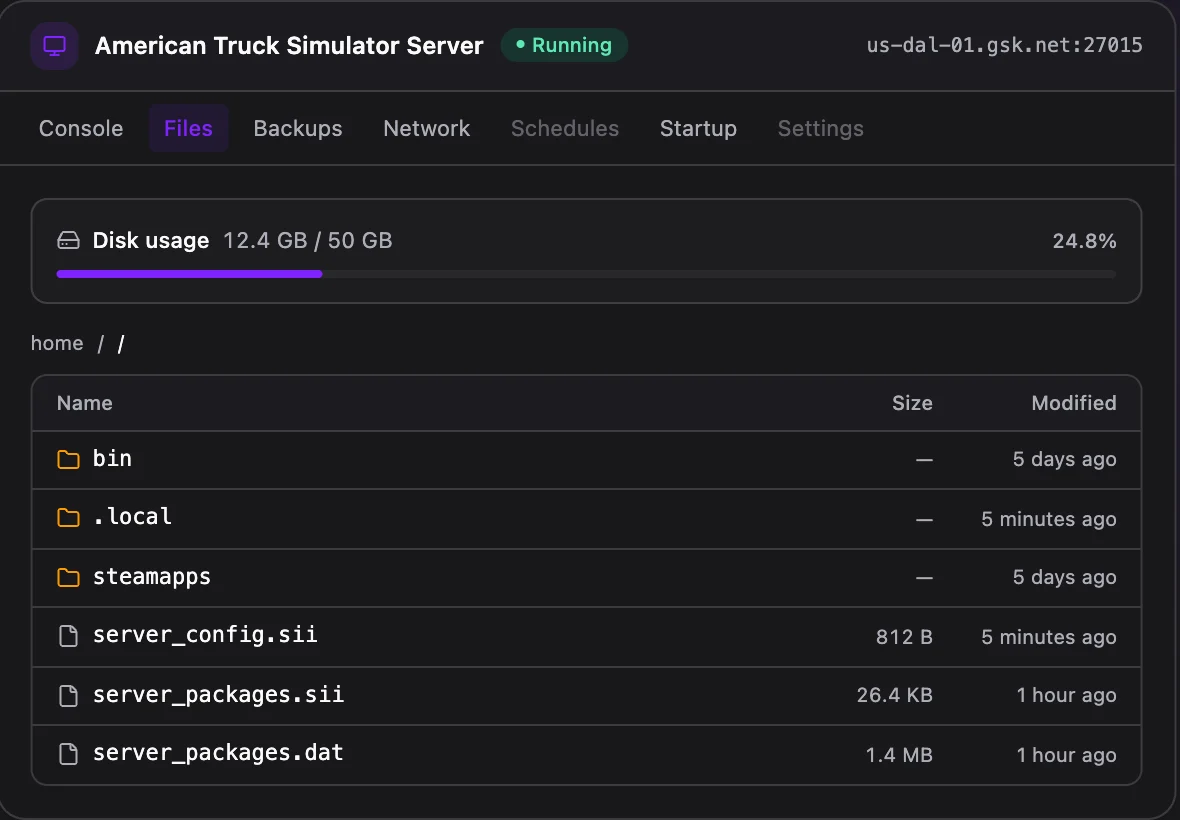This screenshot has height=820, width=1180.
Task: Click the 26.4 KB size value
Action: (895, 695)
